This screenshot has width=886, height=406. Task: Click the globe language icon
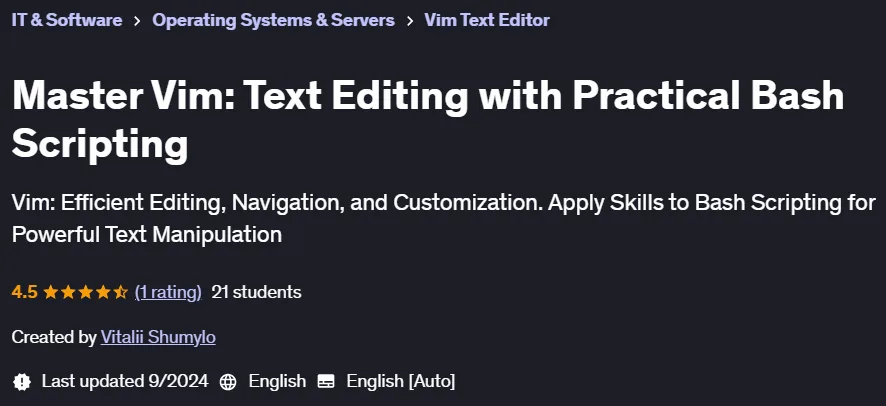point(228,382)
